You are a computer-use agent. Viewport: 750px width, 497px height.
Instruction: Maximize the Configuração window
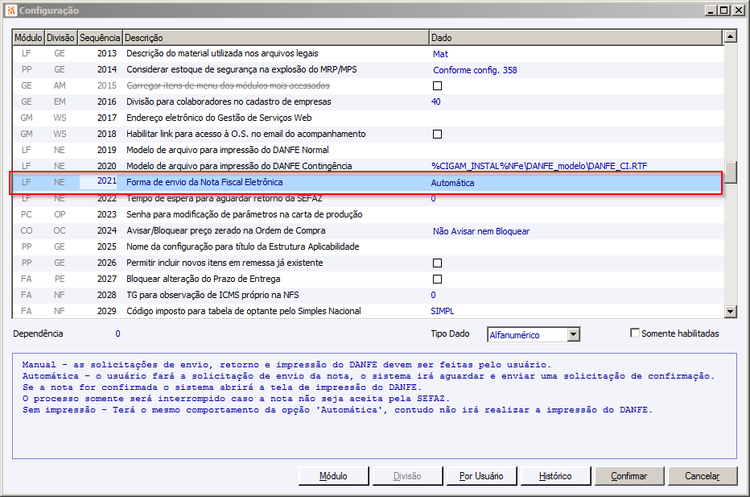tap(724, 11)
